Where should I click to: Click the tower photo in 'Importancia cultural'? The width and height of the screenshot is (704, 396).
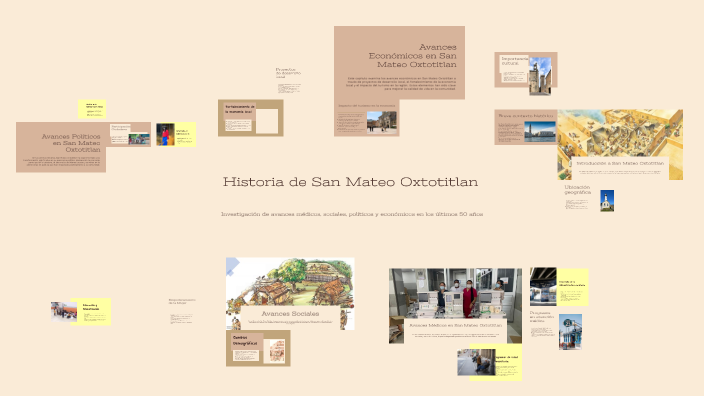click(x=540, y=76)
